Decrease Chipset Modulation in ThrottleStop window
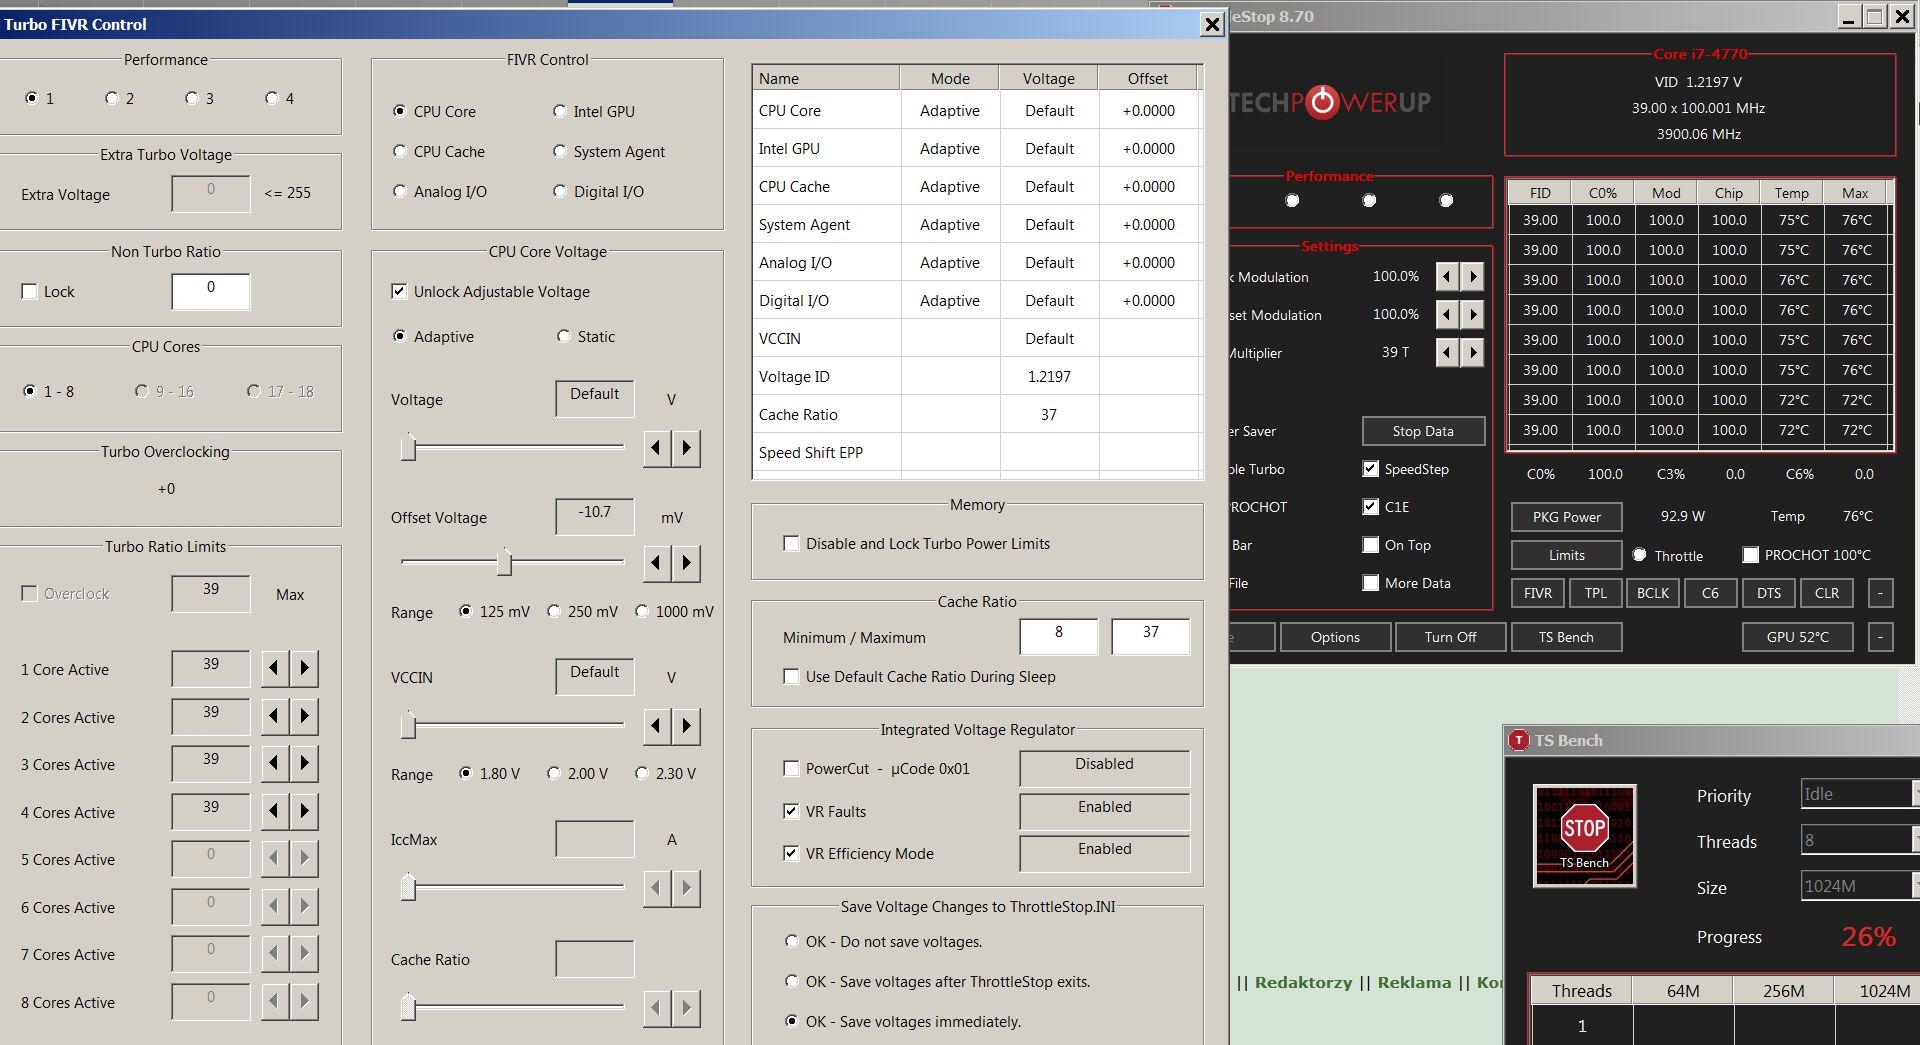The height and width of the screenshot is (1045, 1920). (1447, 315)
